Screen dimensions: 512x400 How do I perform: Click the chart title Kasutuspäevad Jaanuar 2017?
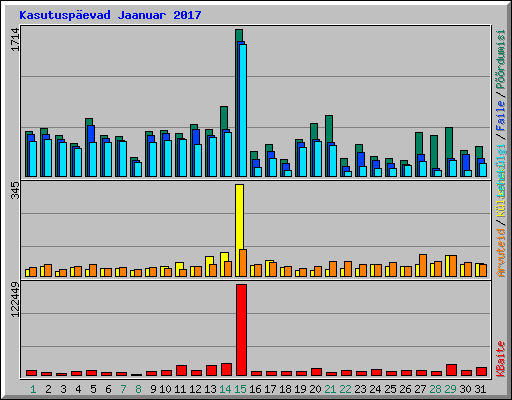(x=110, y=15)
